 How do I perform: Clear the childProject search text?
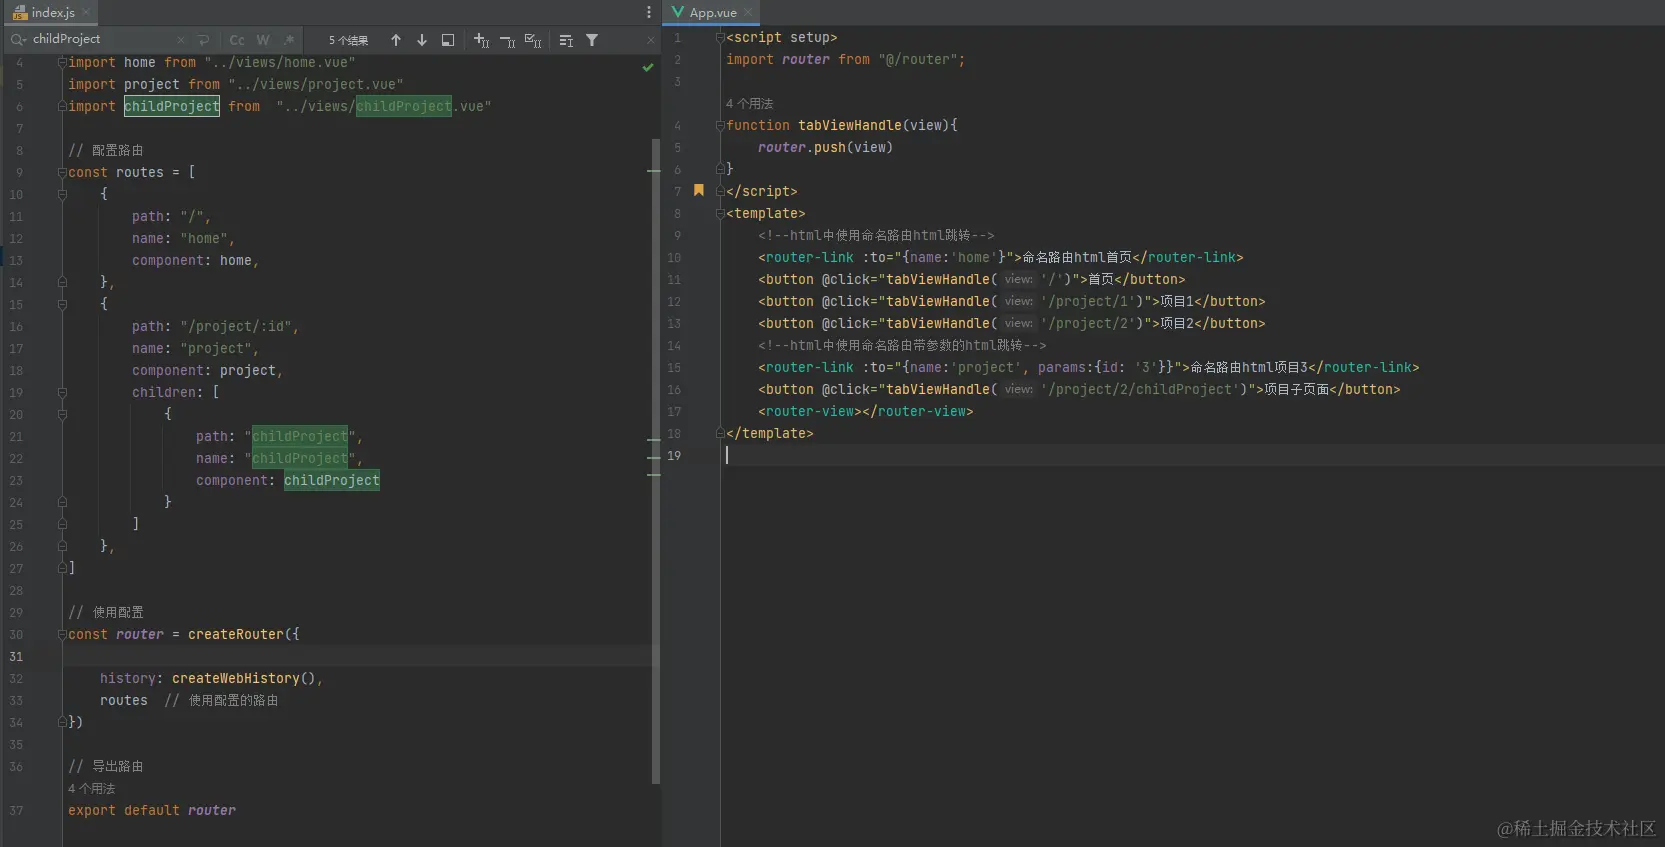181,40
